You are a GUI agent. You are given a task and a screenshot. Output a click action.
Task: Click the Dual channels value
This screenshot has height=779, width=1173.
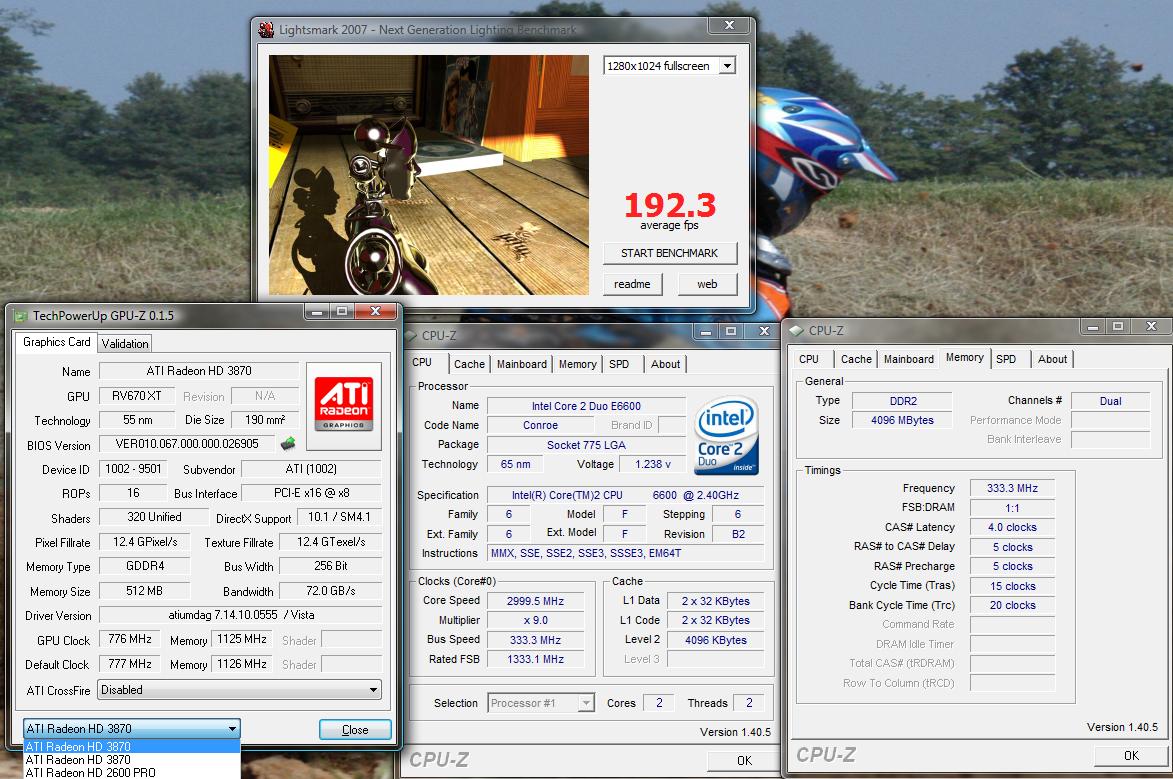point(1110,401)
